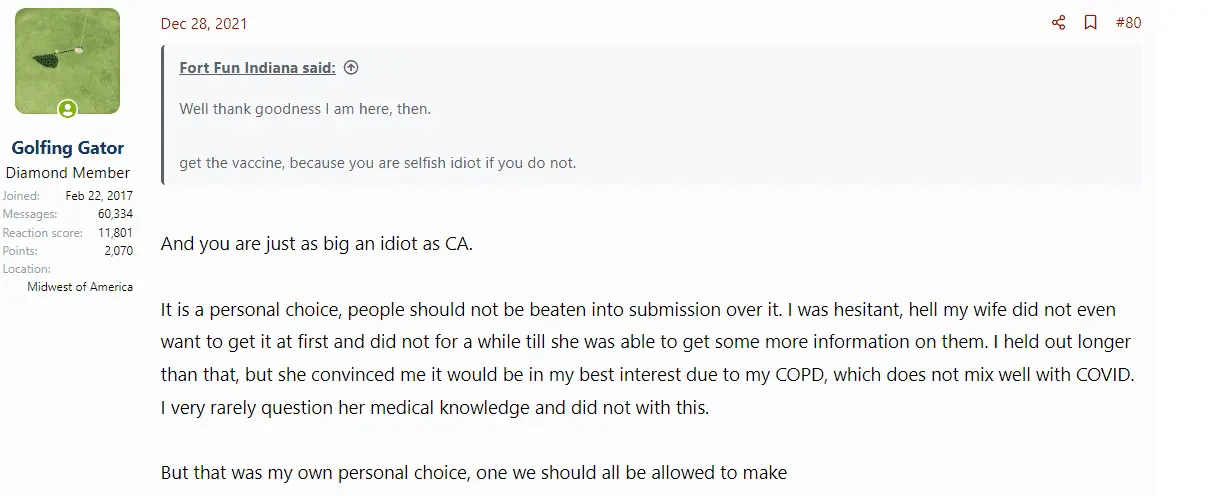Click the line "But that was my own personal choice"

pos(474,473)
